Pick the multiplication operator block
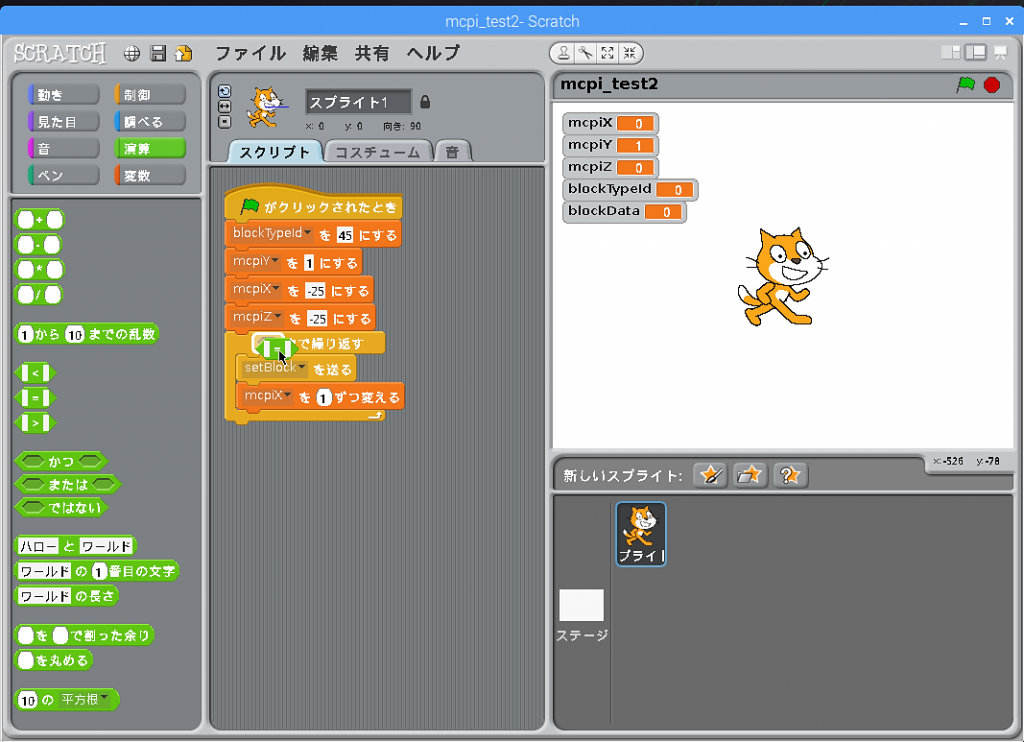The height and width of the screenshot is (742, 1024). [x=40, y=270]
